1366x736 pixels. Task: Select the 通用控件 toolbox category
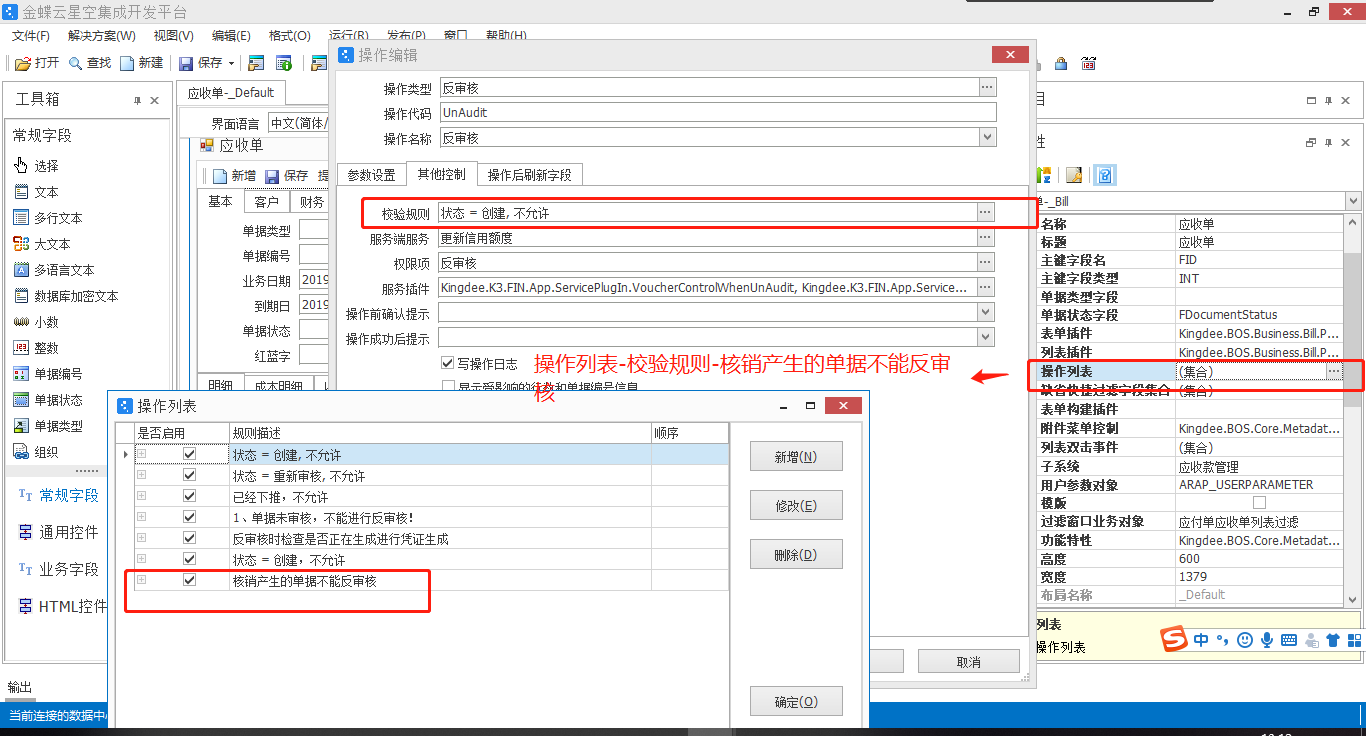click(x=58, y=532)
